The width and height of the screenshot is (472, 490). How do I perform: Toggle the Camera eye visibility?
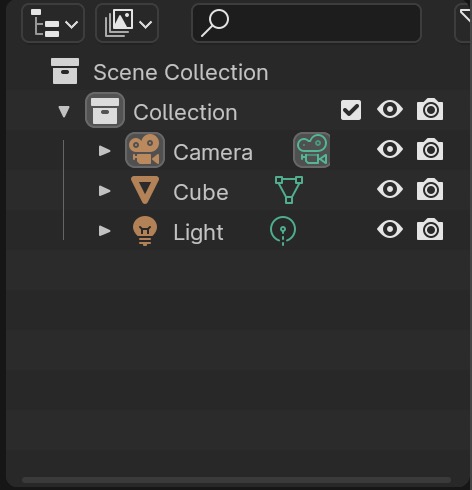390,149
